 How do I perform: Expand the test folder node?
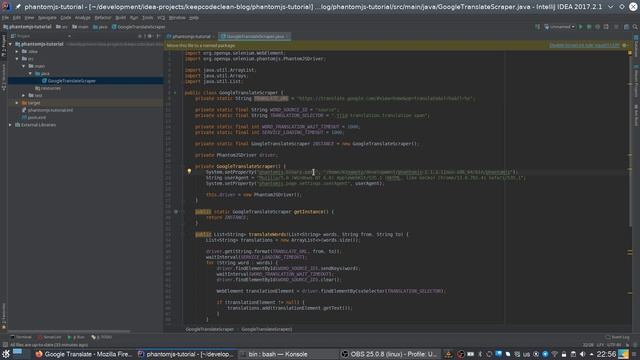(x=24, y=96)
